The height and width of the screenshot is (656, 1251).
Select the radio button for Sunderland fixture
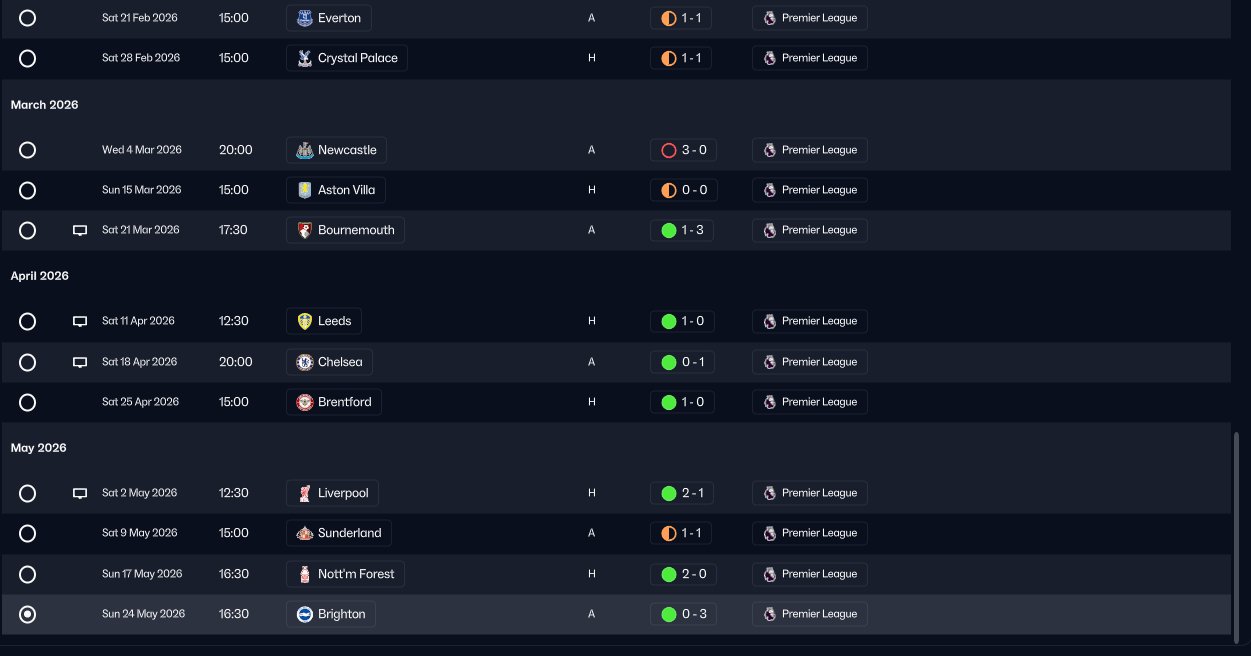[28, 533]
